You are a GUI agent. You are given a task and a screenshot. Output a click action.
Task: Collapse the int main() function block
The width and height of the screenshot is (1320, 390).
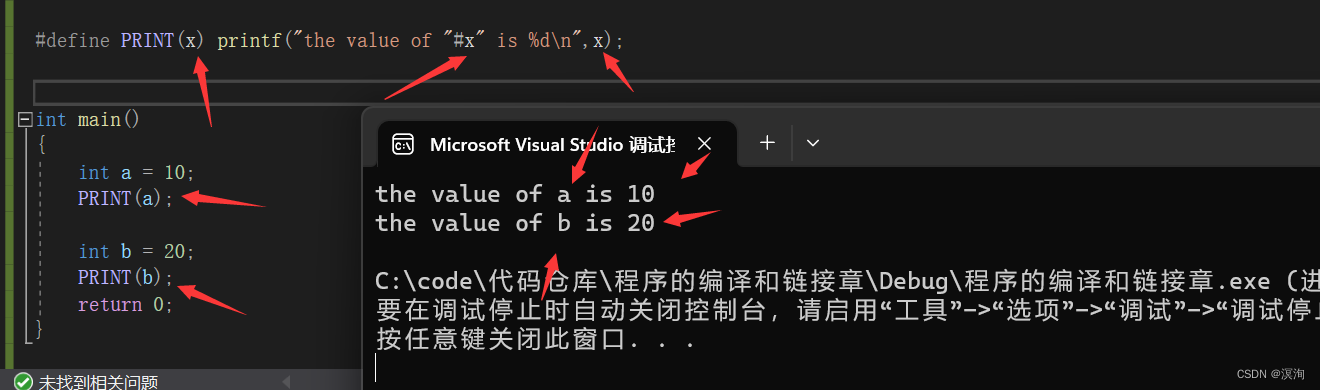tap(25, 120)
